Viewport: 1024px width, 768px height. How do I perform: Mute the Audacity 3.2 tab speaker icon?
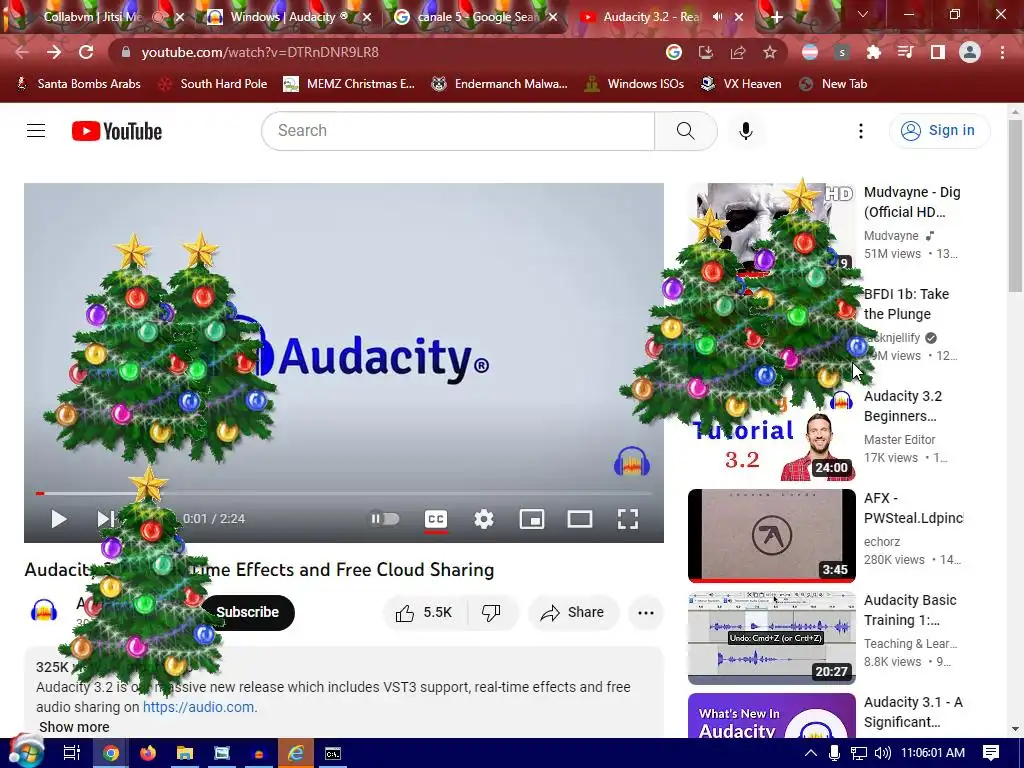click(x=718, y=17)
